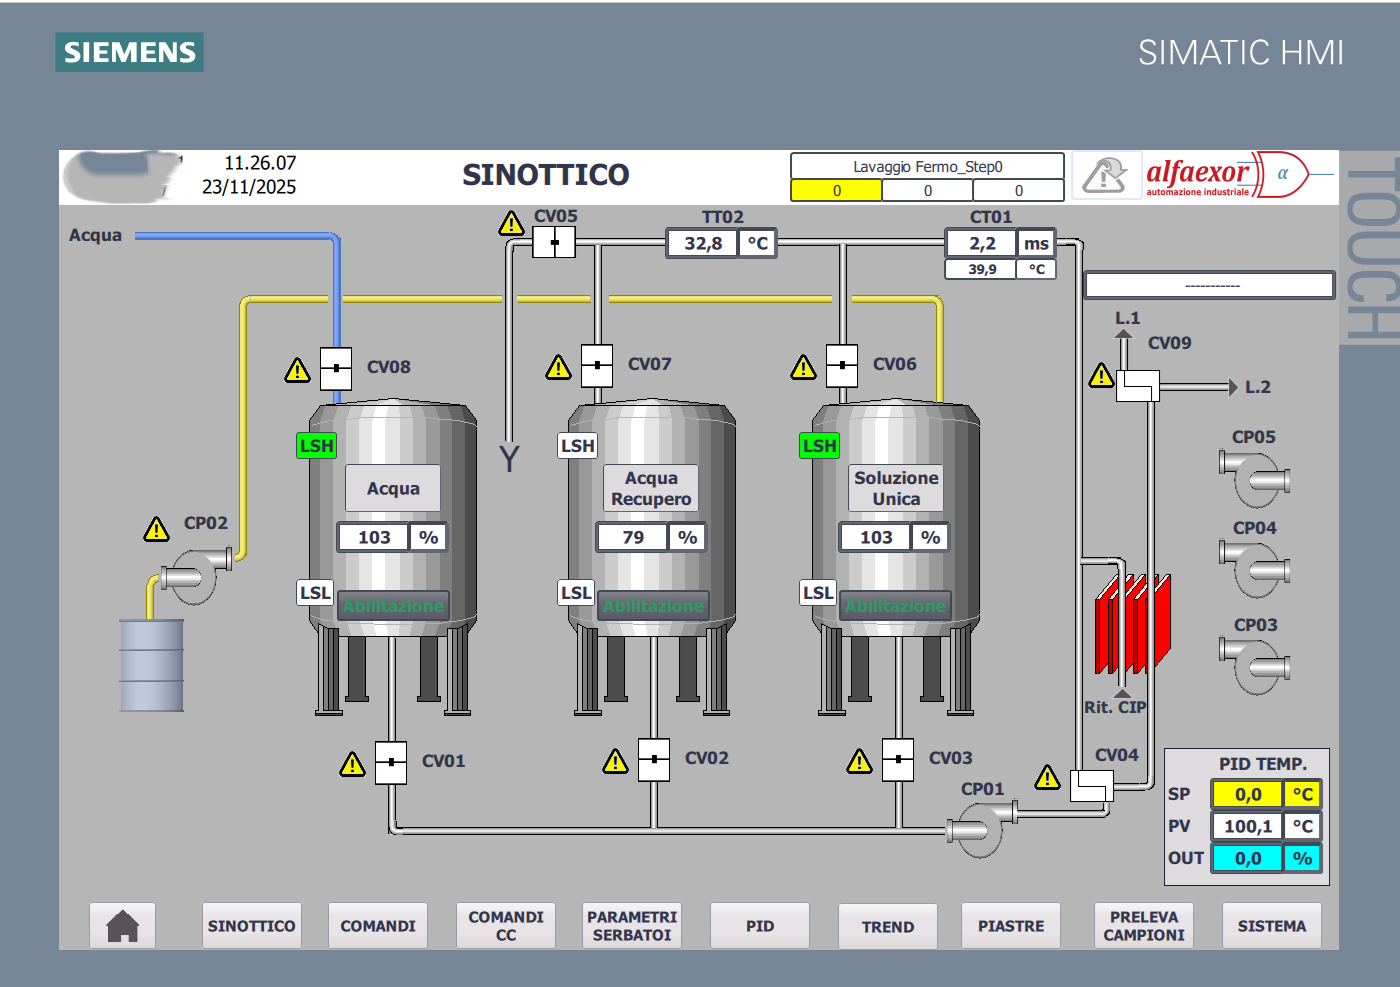Click the CV09 three-way valve symbol

pyautogui.click(x=1137, y=385)
